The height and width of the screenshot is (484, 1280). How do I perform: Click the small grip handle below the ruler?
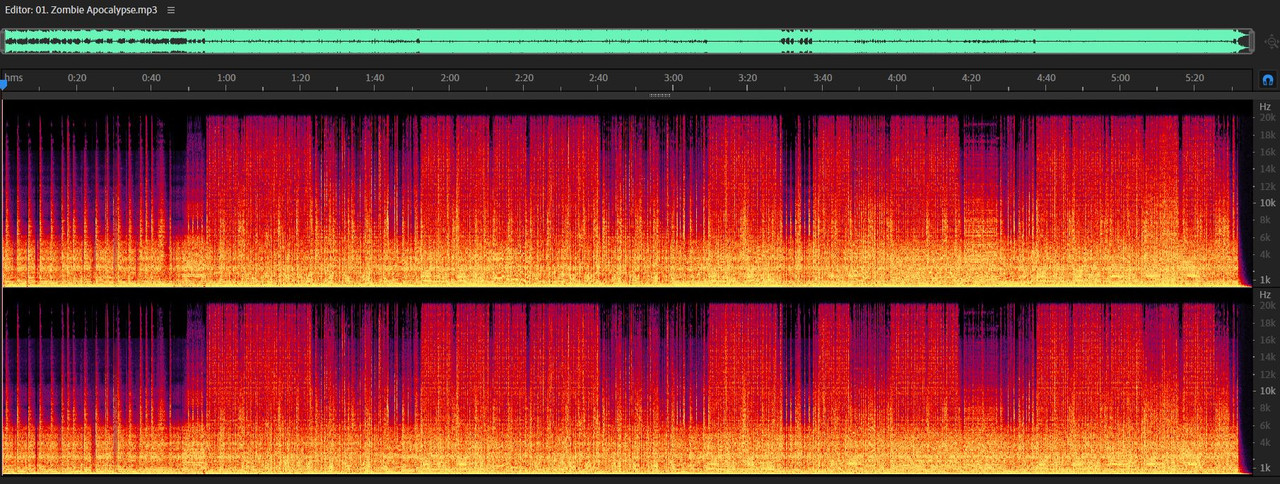(659, 95)
